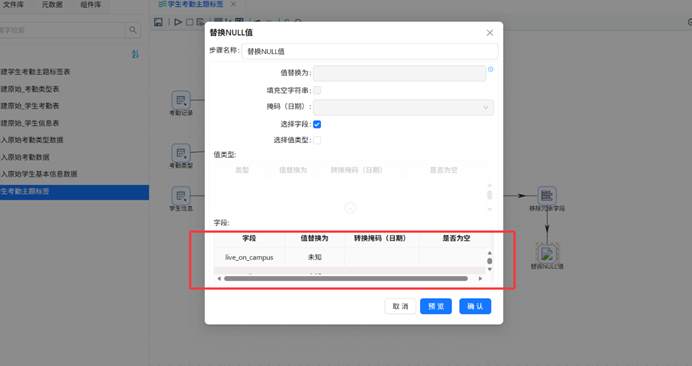Open 建原始_学生考勤表 in the sidebar list
Viewport: 692px width, 366px height.
point(30,106)
